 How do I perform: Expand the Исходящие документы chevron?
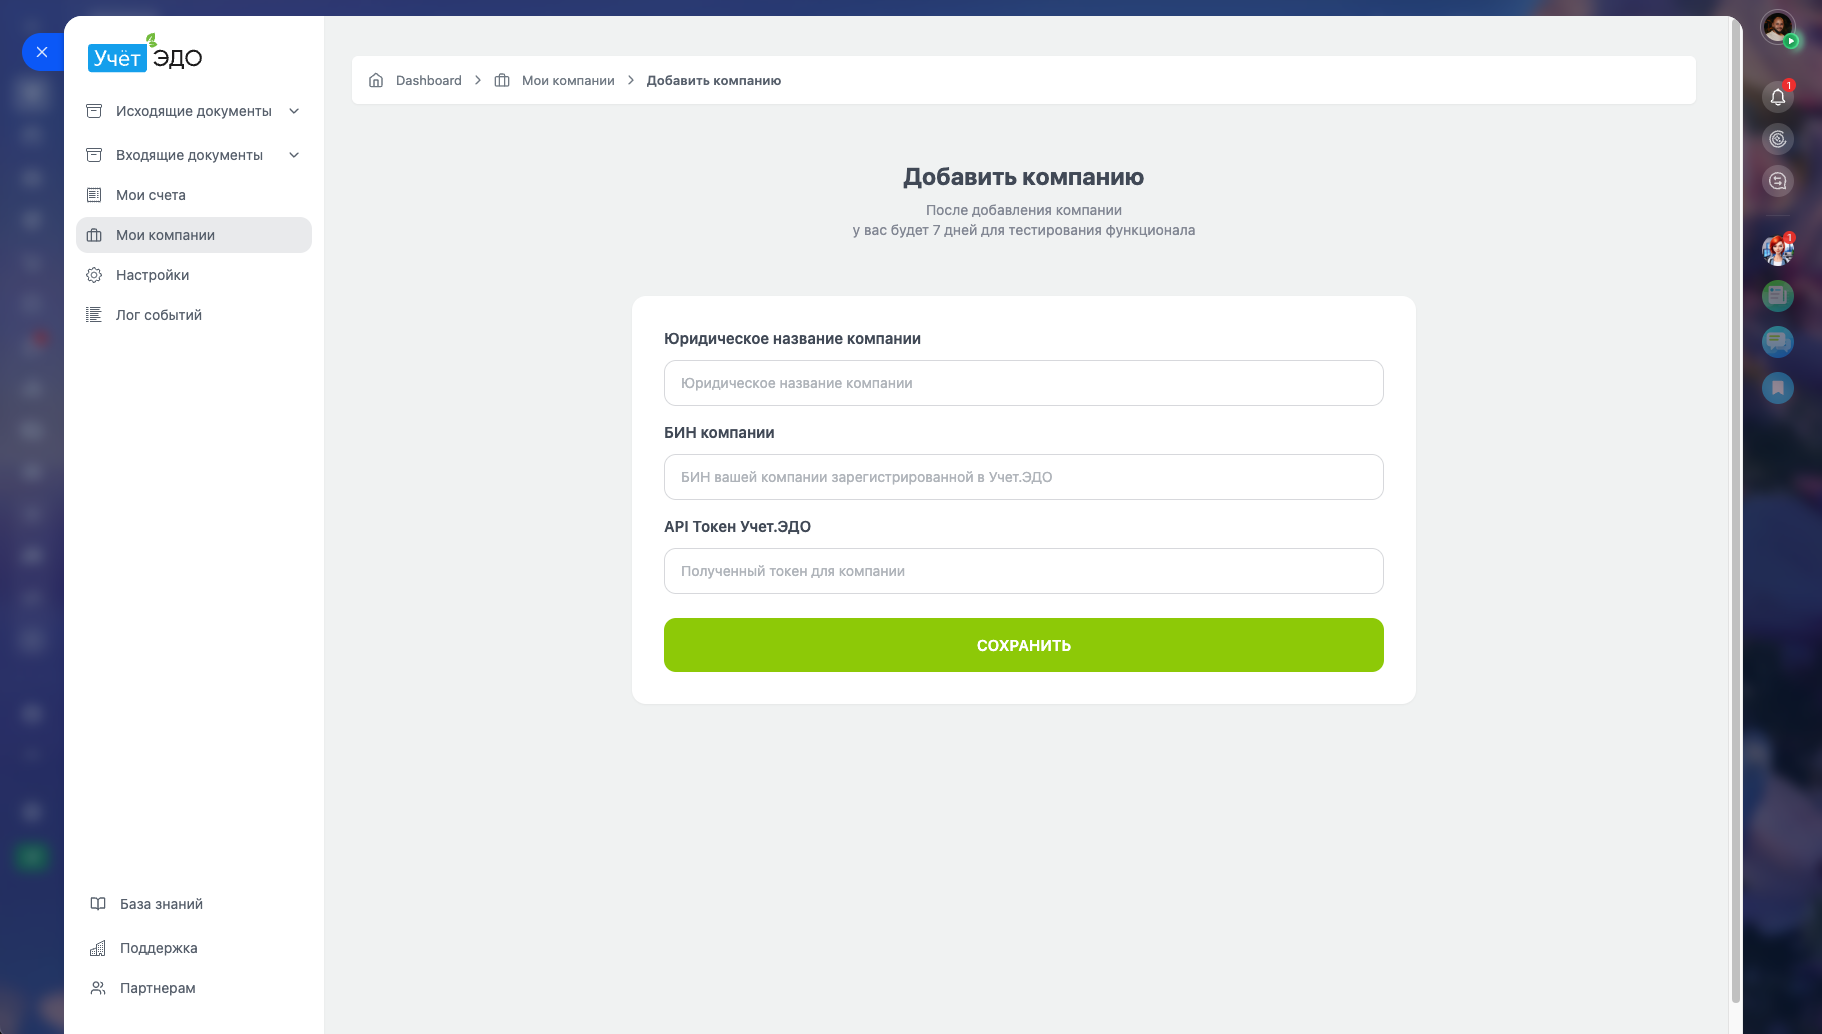(294, 111)
